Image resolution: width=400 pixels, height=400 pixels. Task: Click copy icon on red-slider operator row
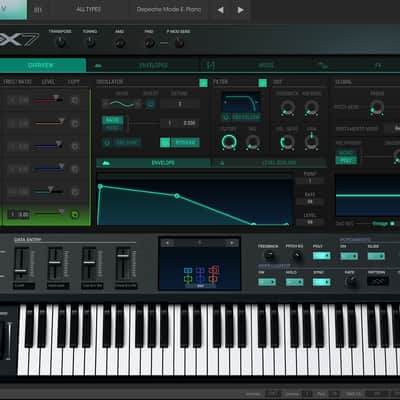tap(75, 100)
